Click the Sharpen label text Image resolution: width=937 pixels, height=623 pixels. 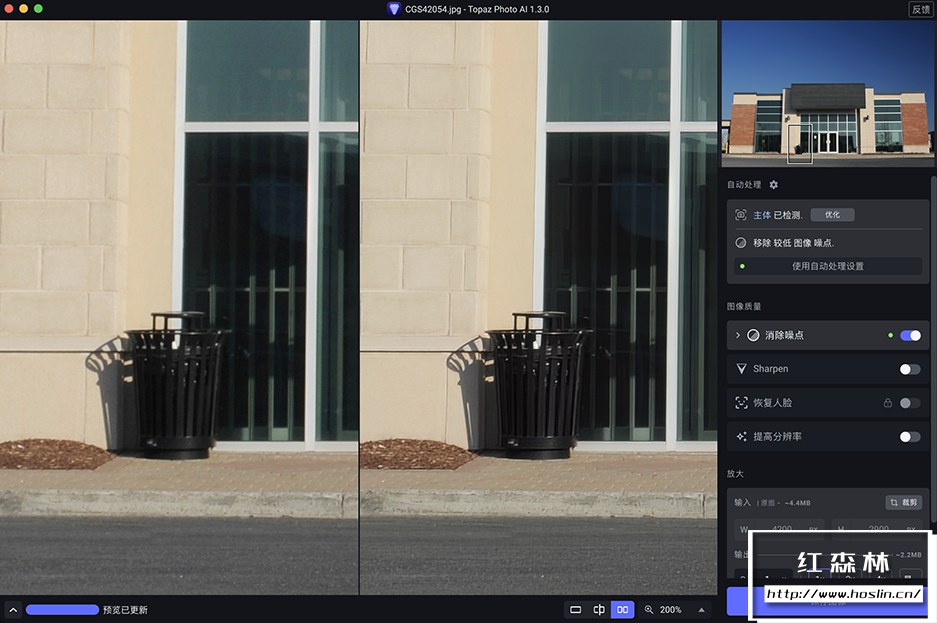pyautogui.click(x=770, y=369)
